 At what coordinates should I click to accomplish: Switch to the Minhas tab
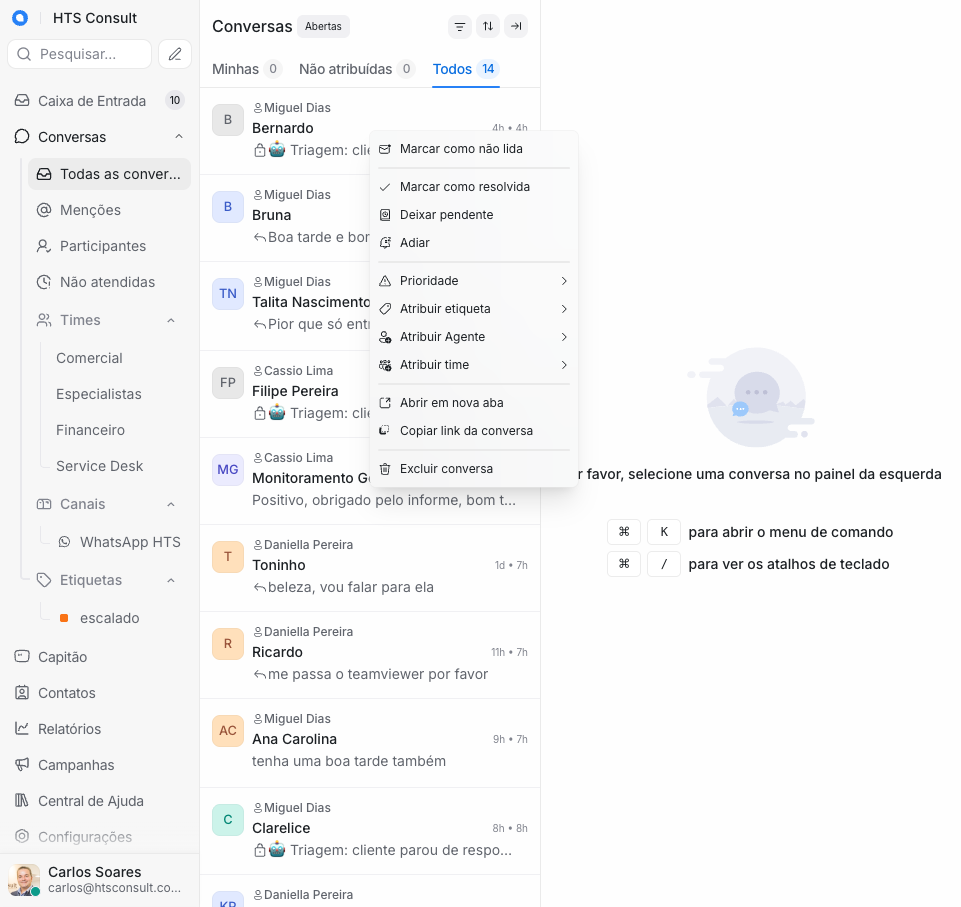coord(246,69)
